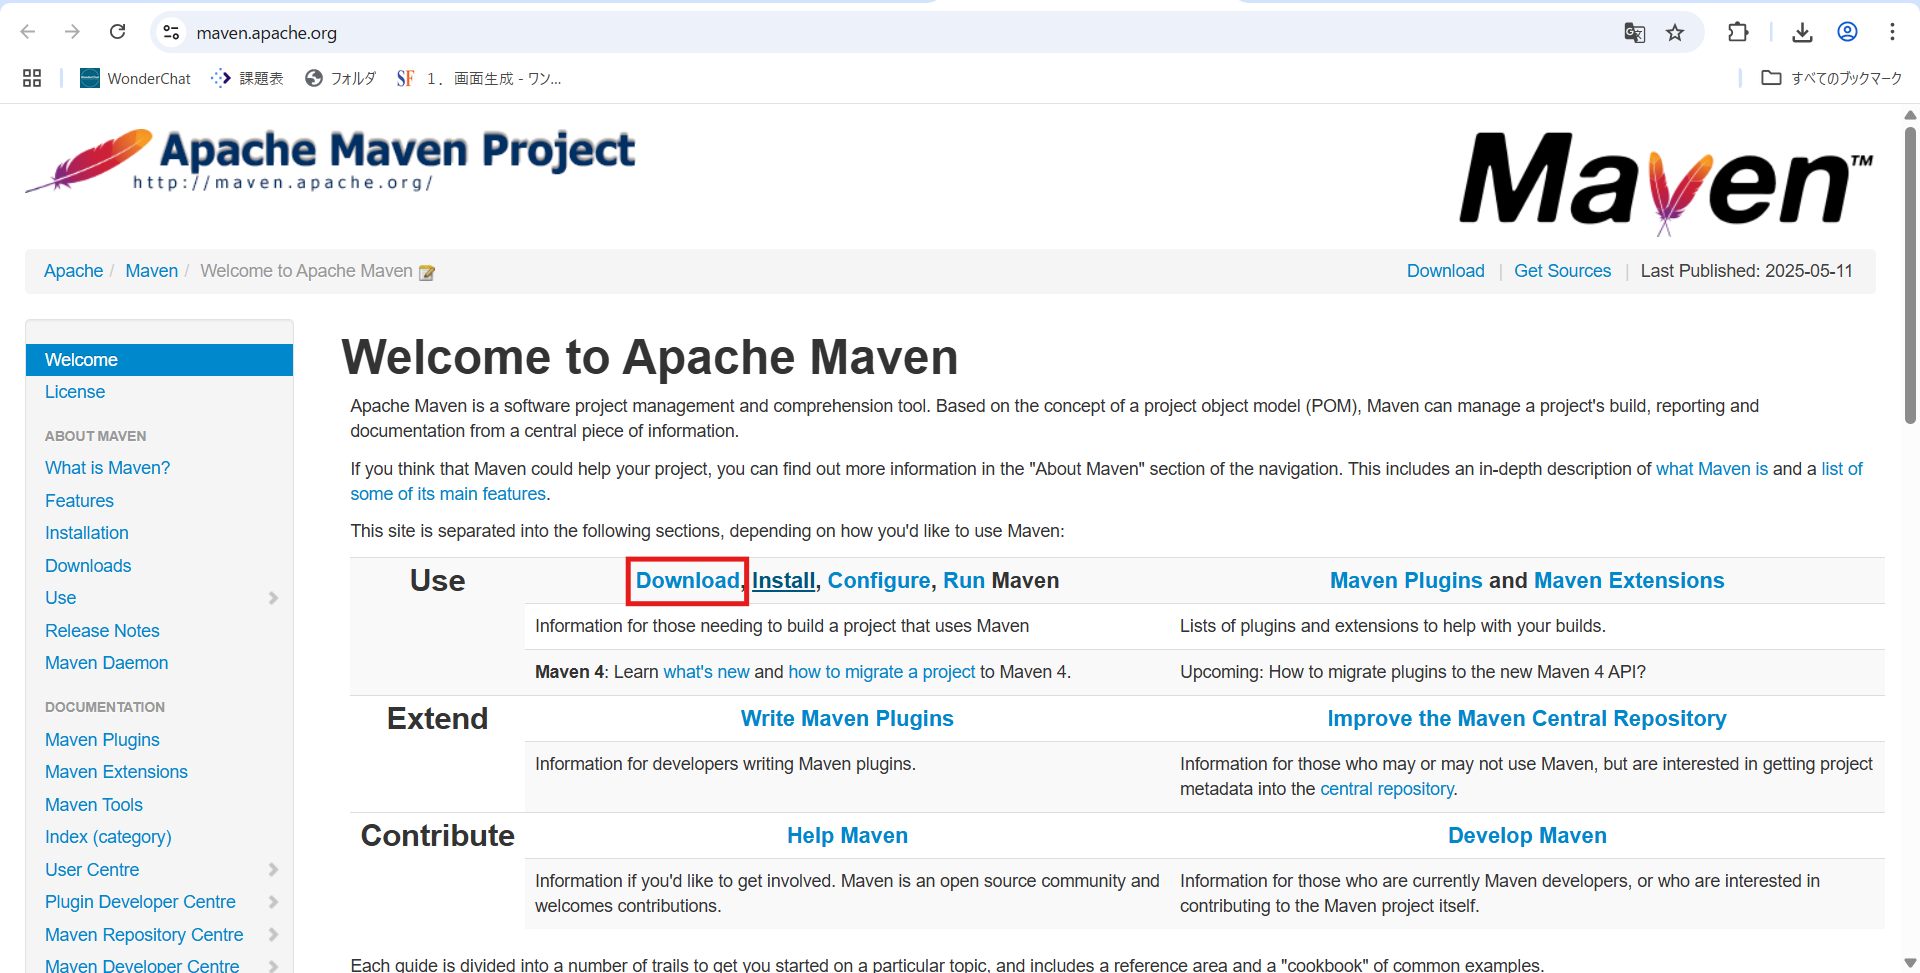Image resolution: width=1920 pixels, height=973 pixels.
Task: Select the Welcome sidebar item
Action: point(159,360)
